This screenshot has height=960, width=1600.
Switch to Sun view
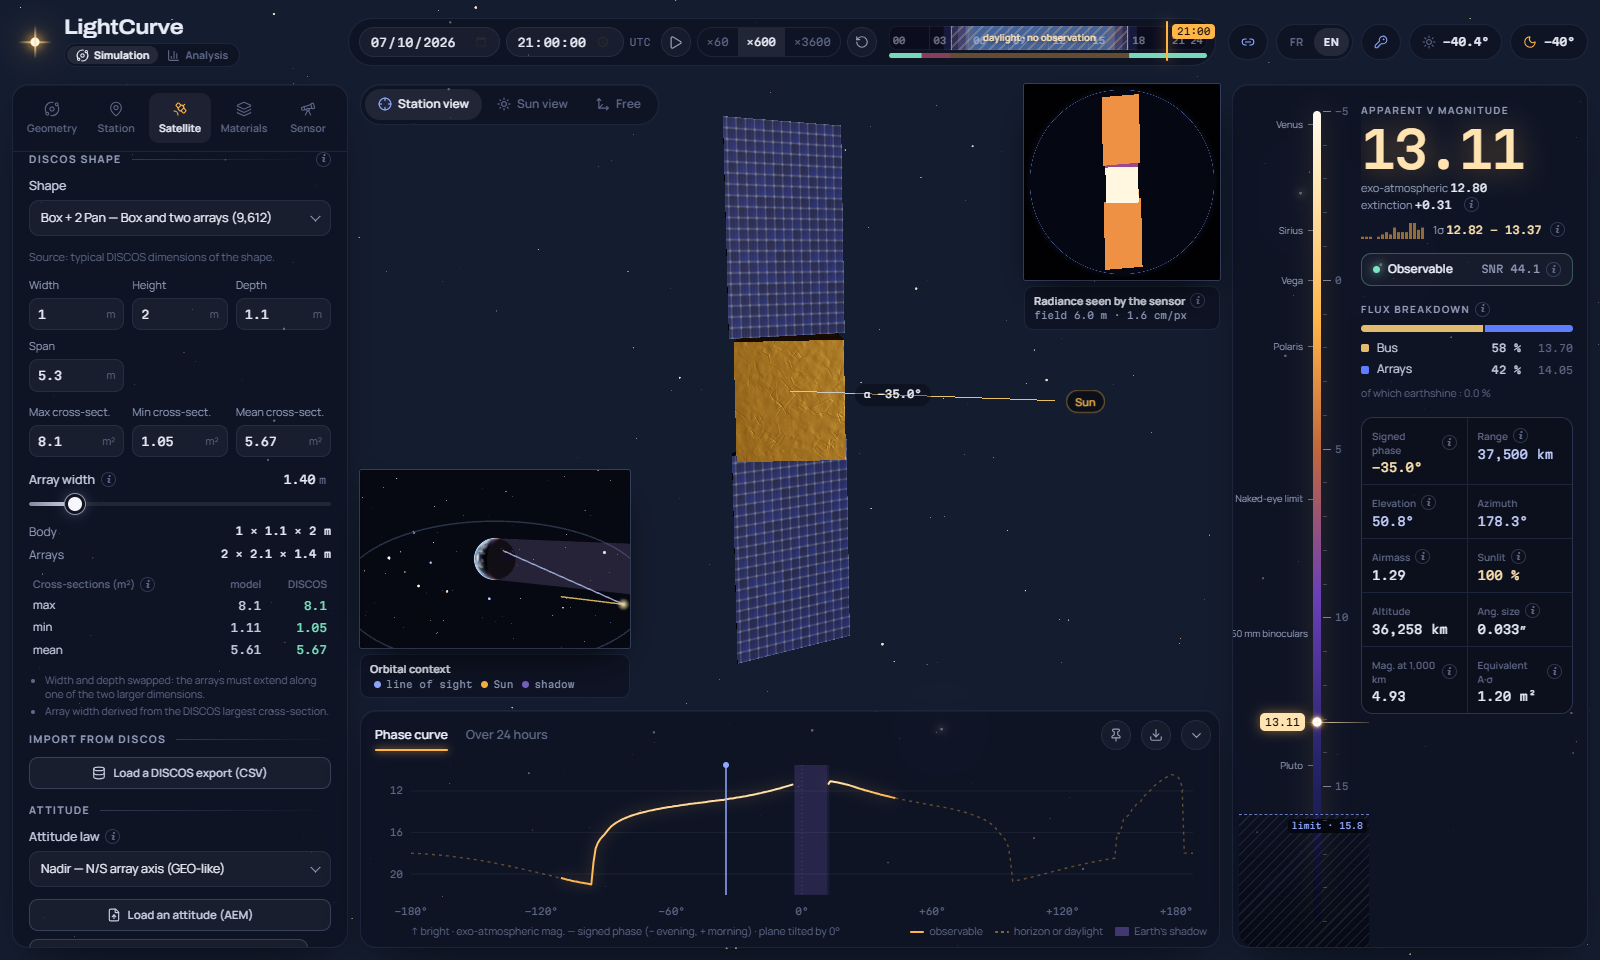[x=533, y=104]
